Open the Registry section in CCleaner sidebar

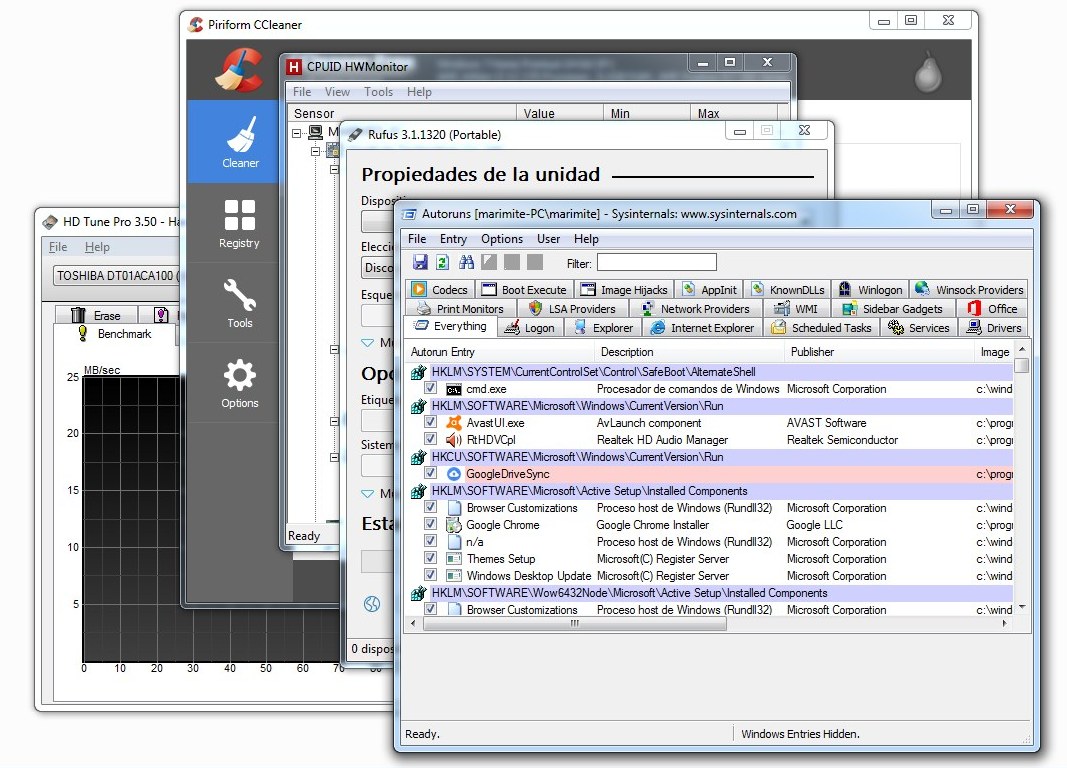[240, 223]
